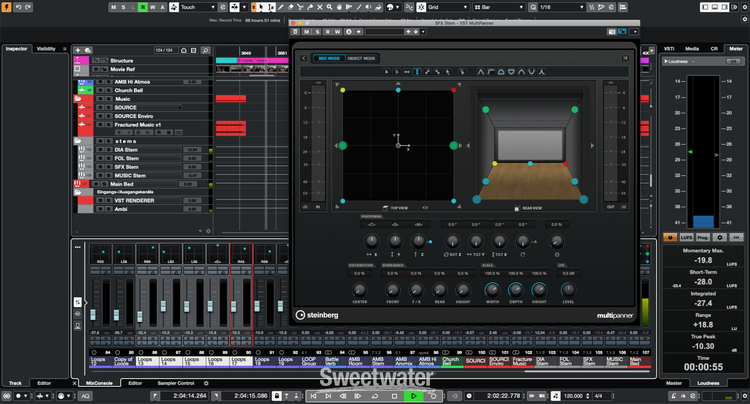Click the undo arrow in the top toolbar

pos(19,7)
